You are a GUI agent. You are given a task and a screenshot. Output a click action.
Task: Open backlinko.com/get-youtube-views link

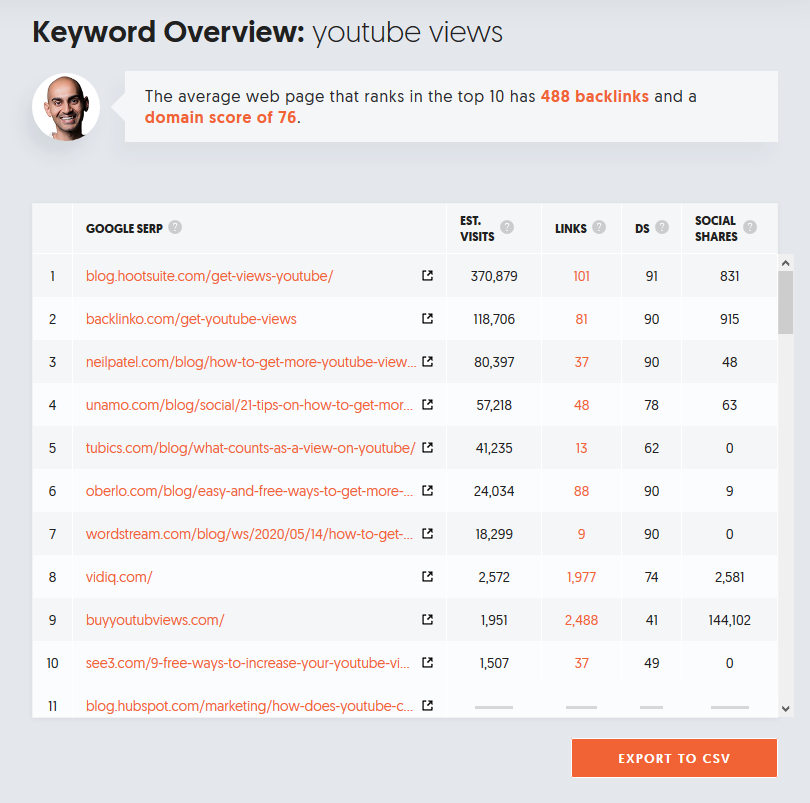pyautogui.click(x=191, y=319)
